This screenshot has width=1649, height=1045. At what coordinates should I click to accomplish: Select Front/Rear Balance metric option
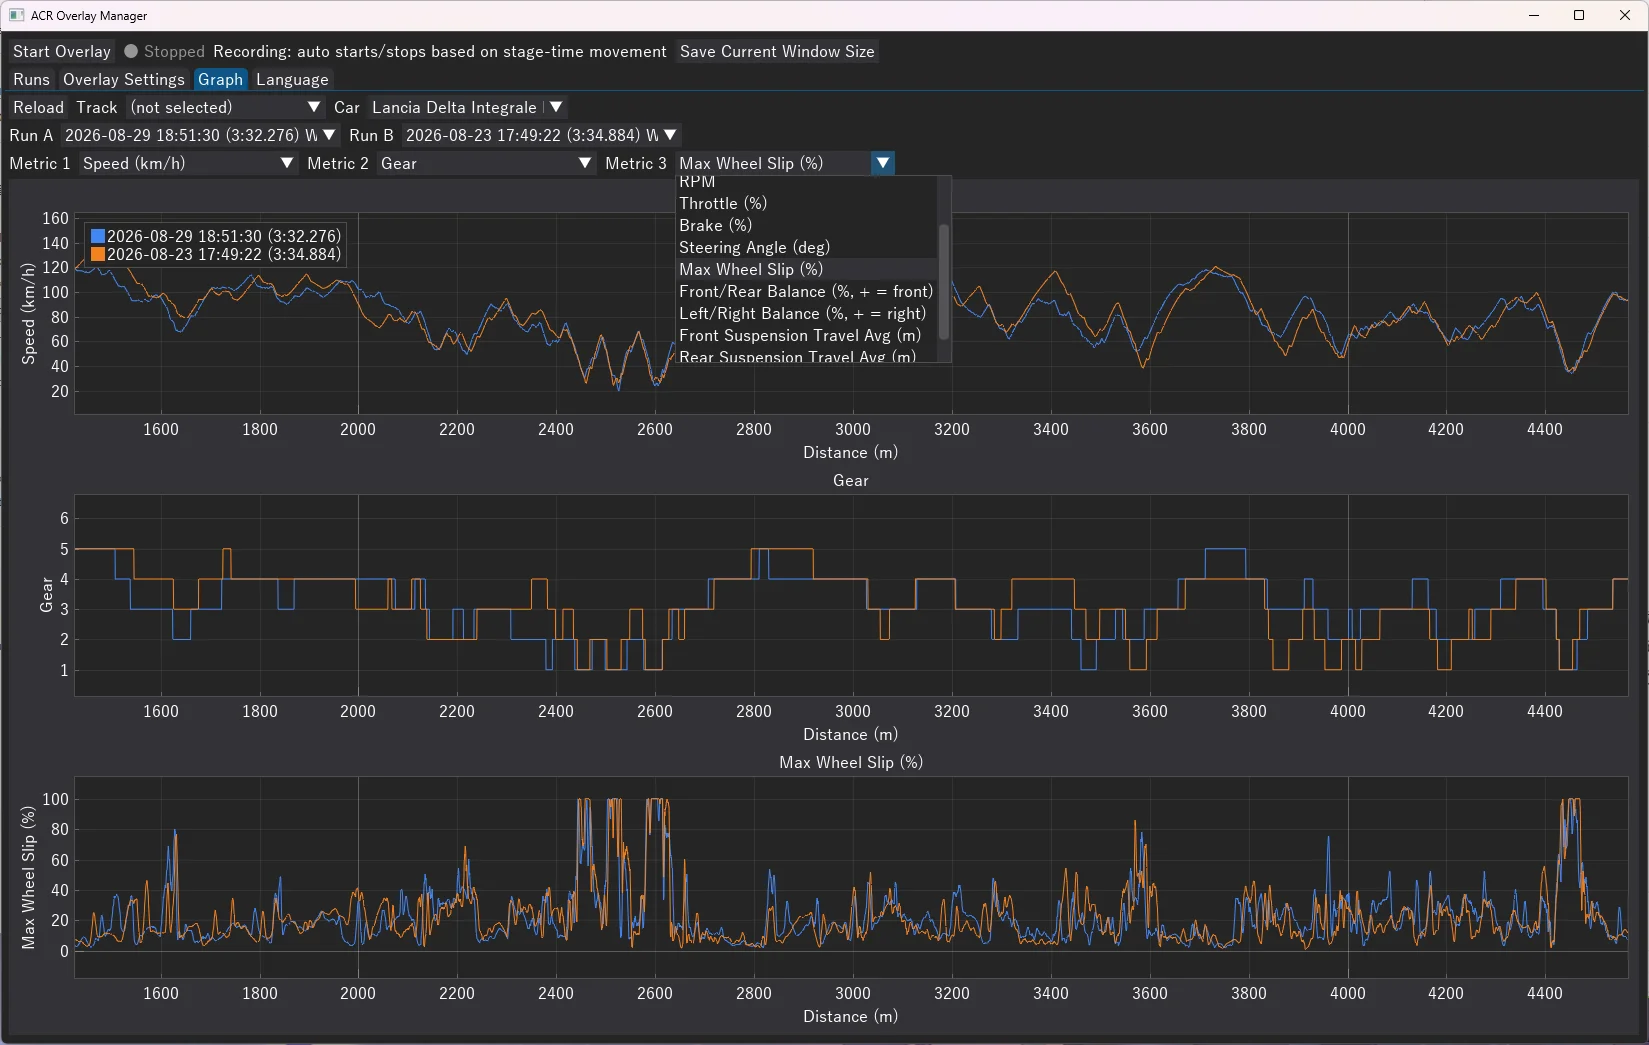pos(807,291)
